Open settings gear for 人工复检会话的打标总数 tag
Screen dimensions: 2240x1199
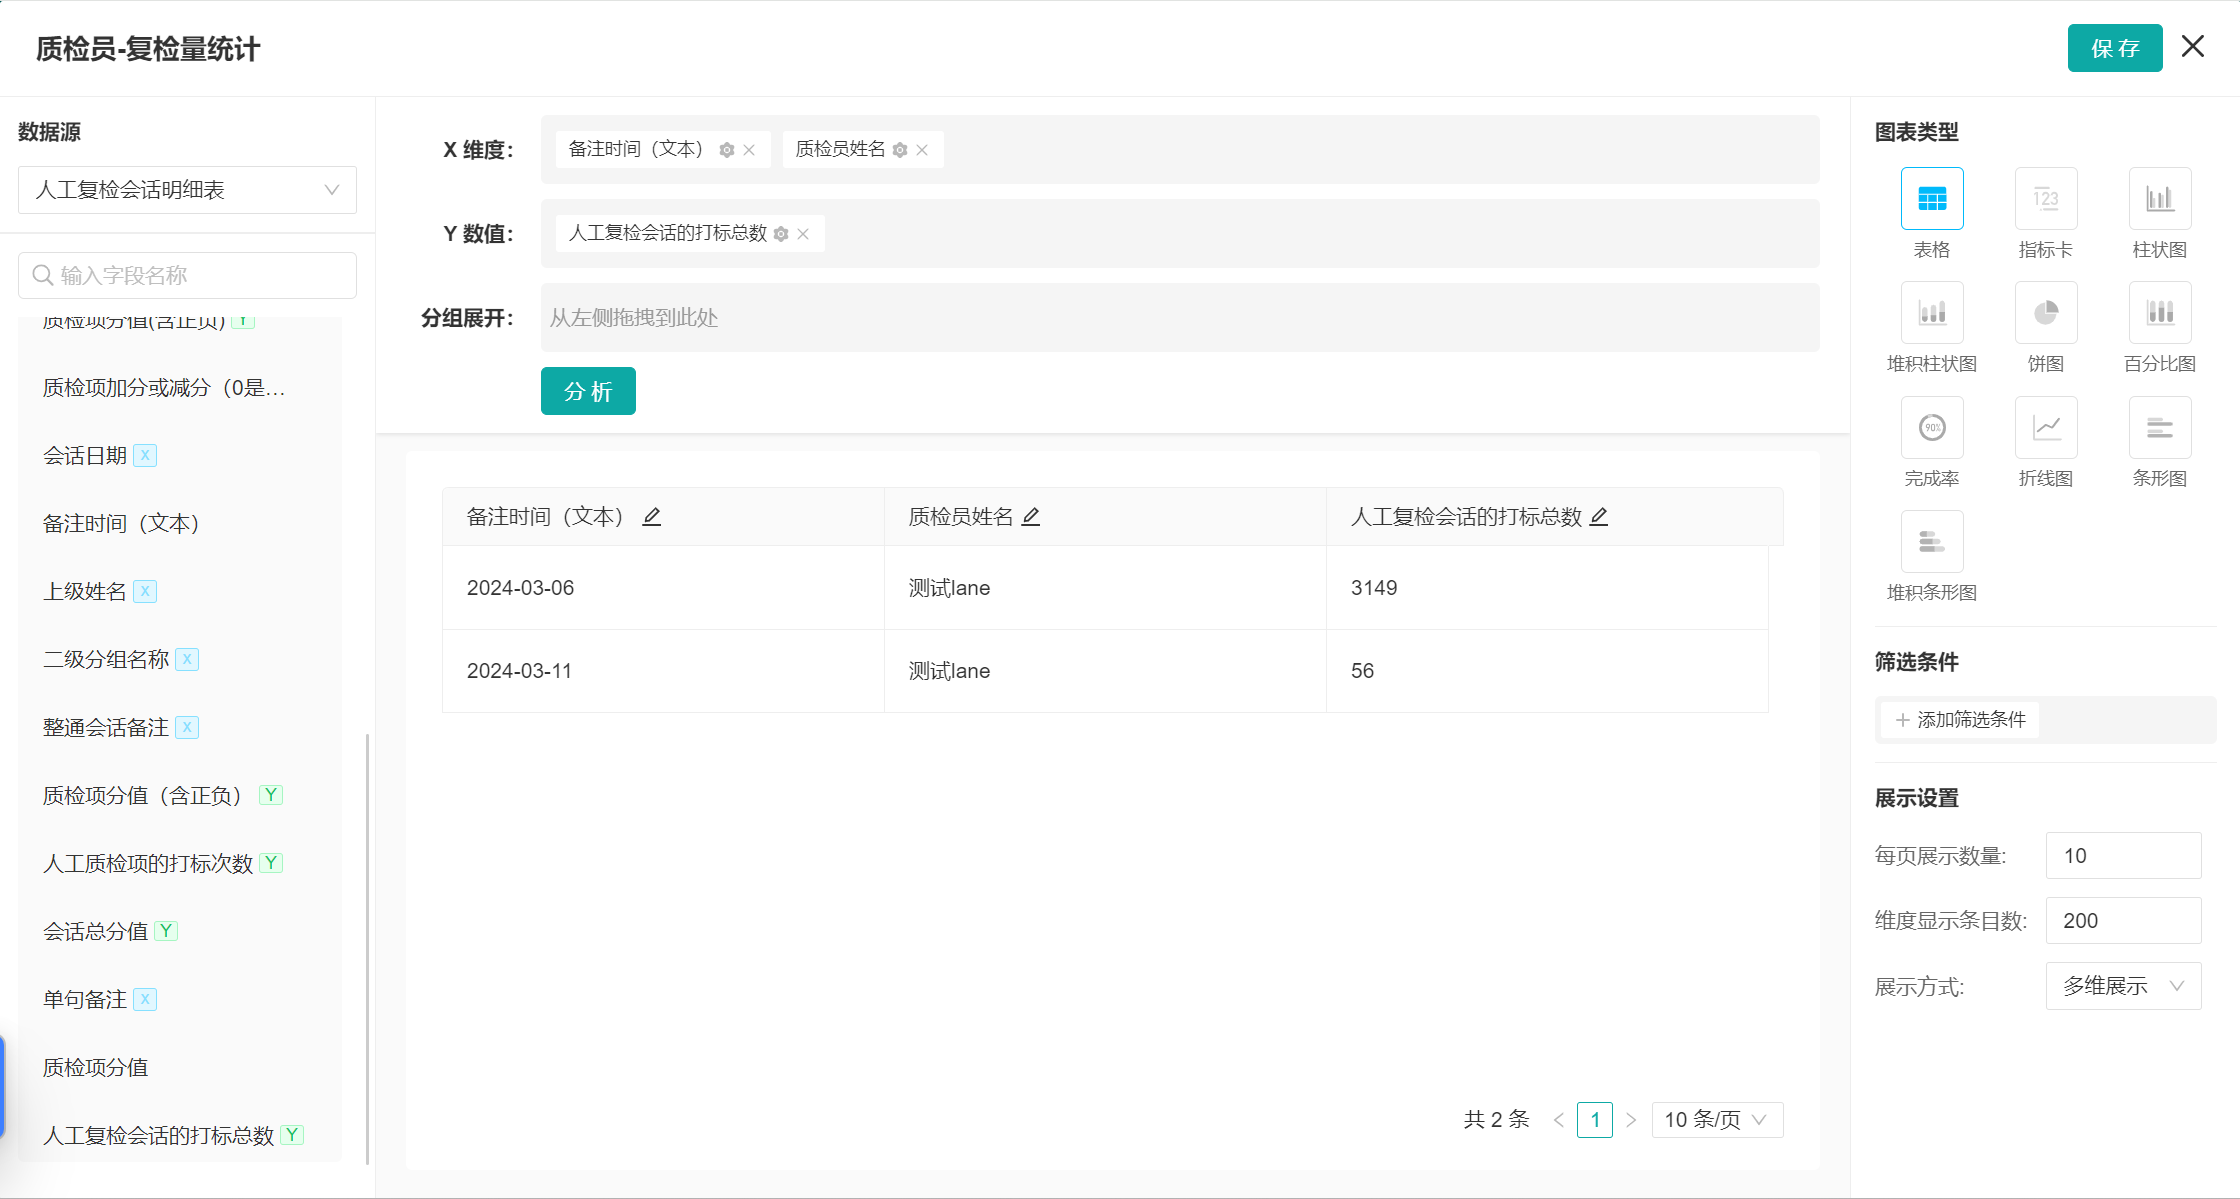[x=781, y=234]
